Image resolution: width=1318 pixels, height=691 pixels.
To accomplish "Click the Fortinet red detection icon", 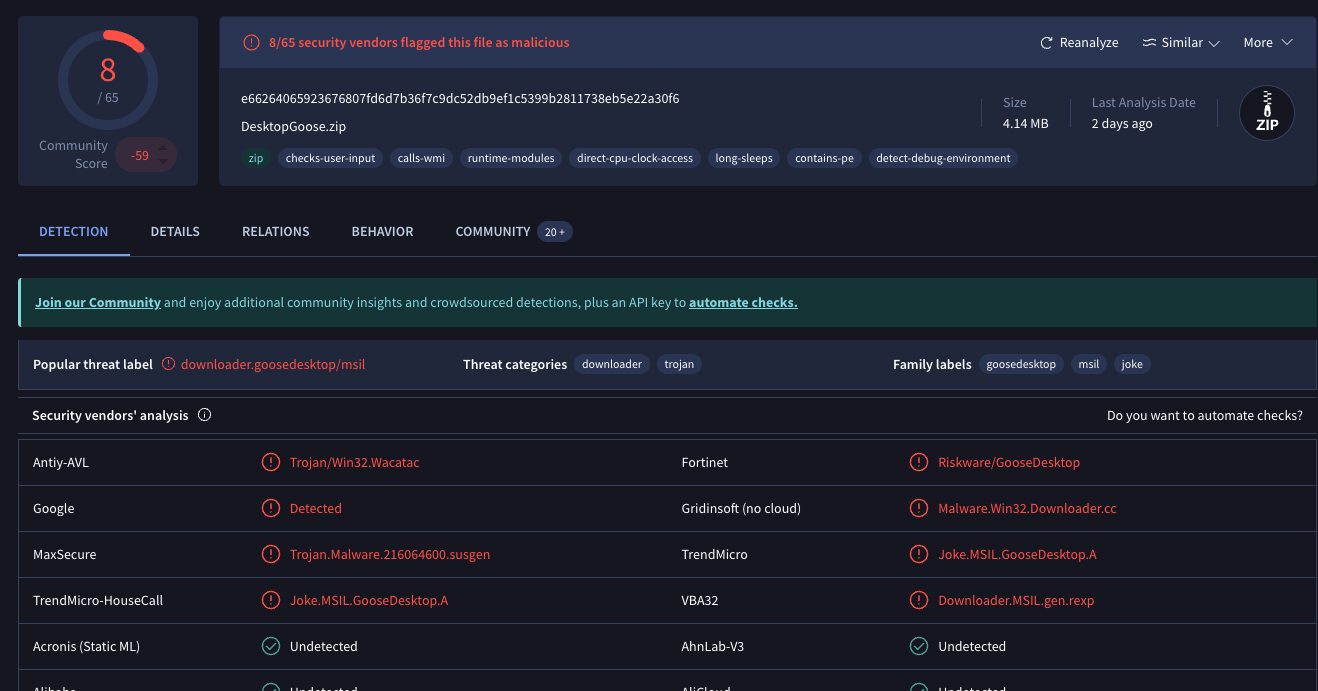I will coord(919,462).
